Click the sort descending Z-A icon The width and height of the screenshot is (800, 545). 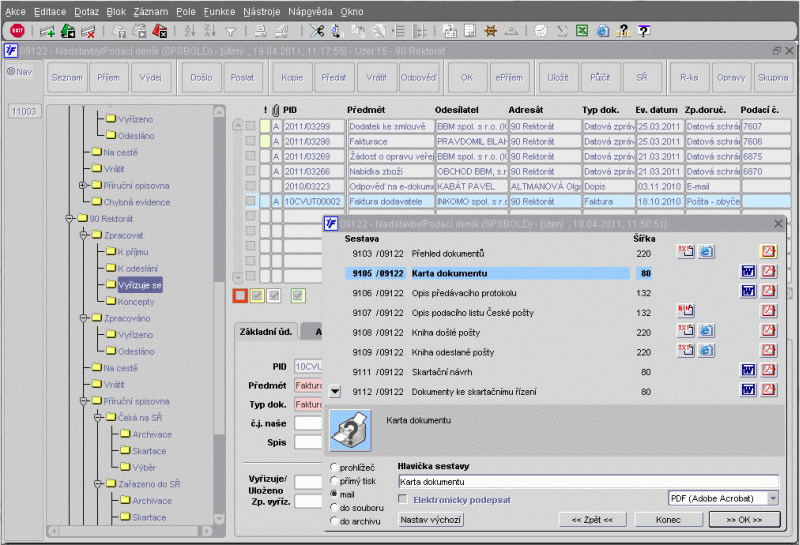point(210,31)
